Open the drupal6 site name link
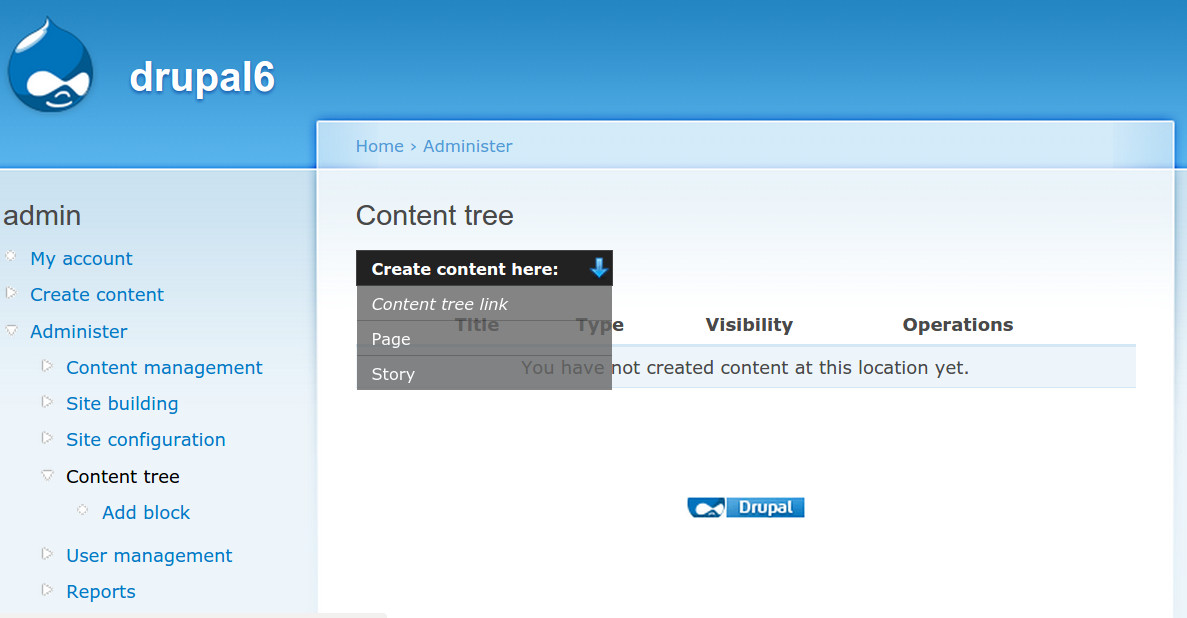1187x618 pixels. coord(202,77)
